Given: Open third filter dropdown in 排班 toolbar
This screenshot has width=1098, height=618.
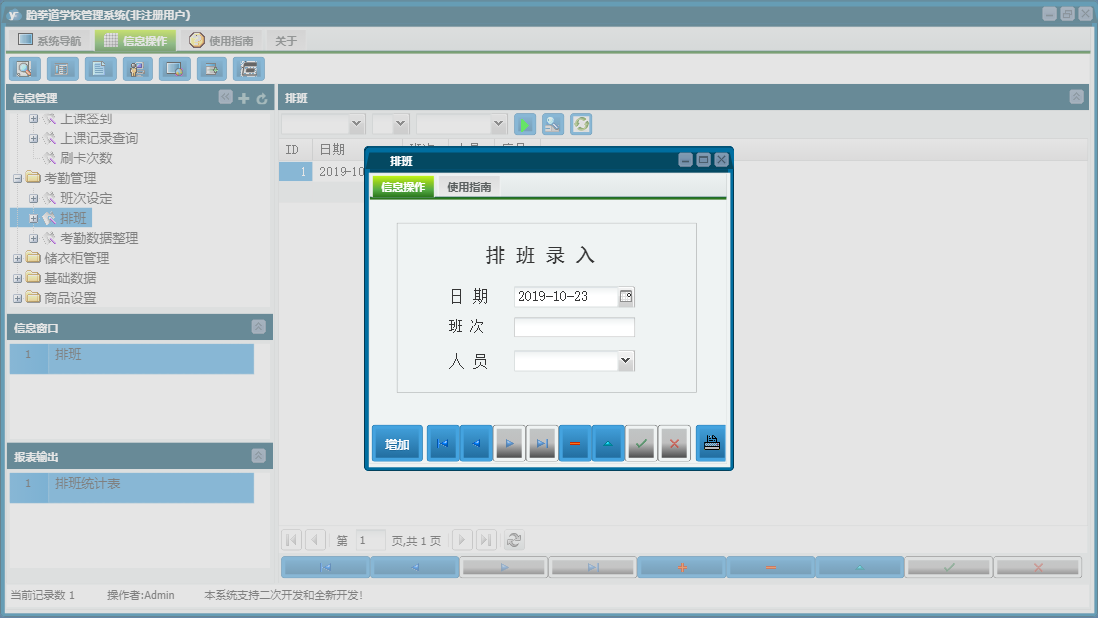Looking at the screenshot, I should (x=498, y=124).
